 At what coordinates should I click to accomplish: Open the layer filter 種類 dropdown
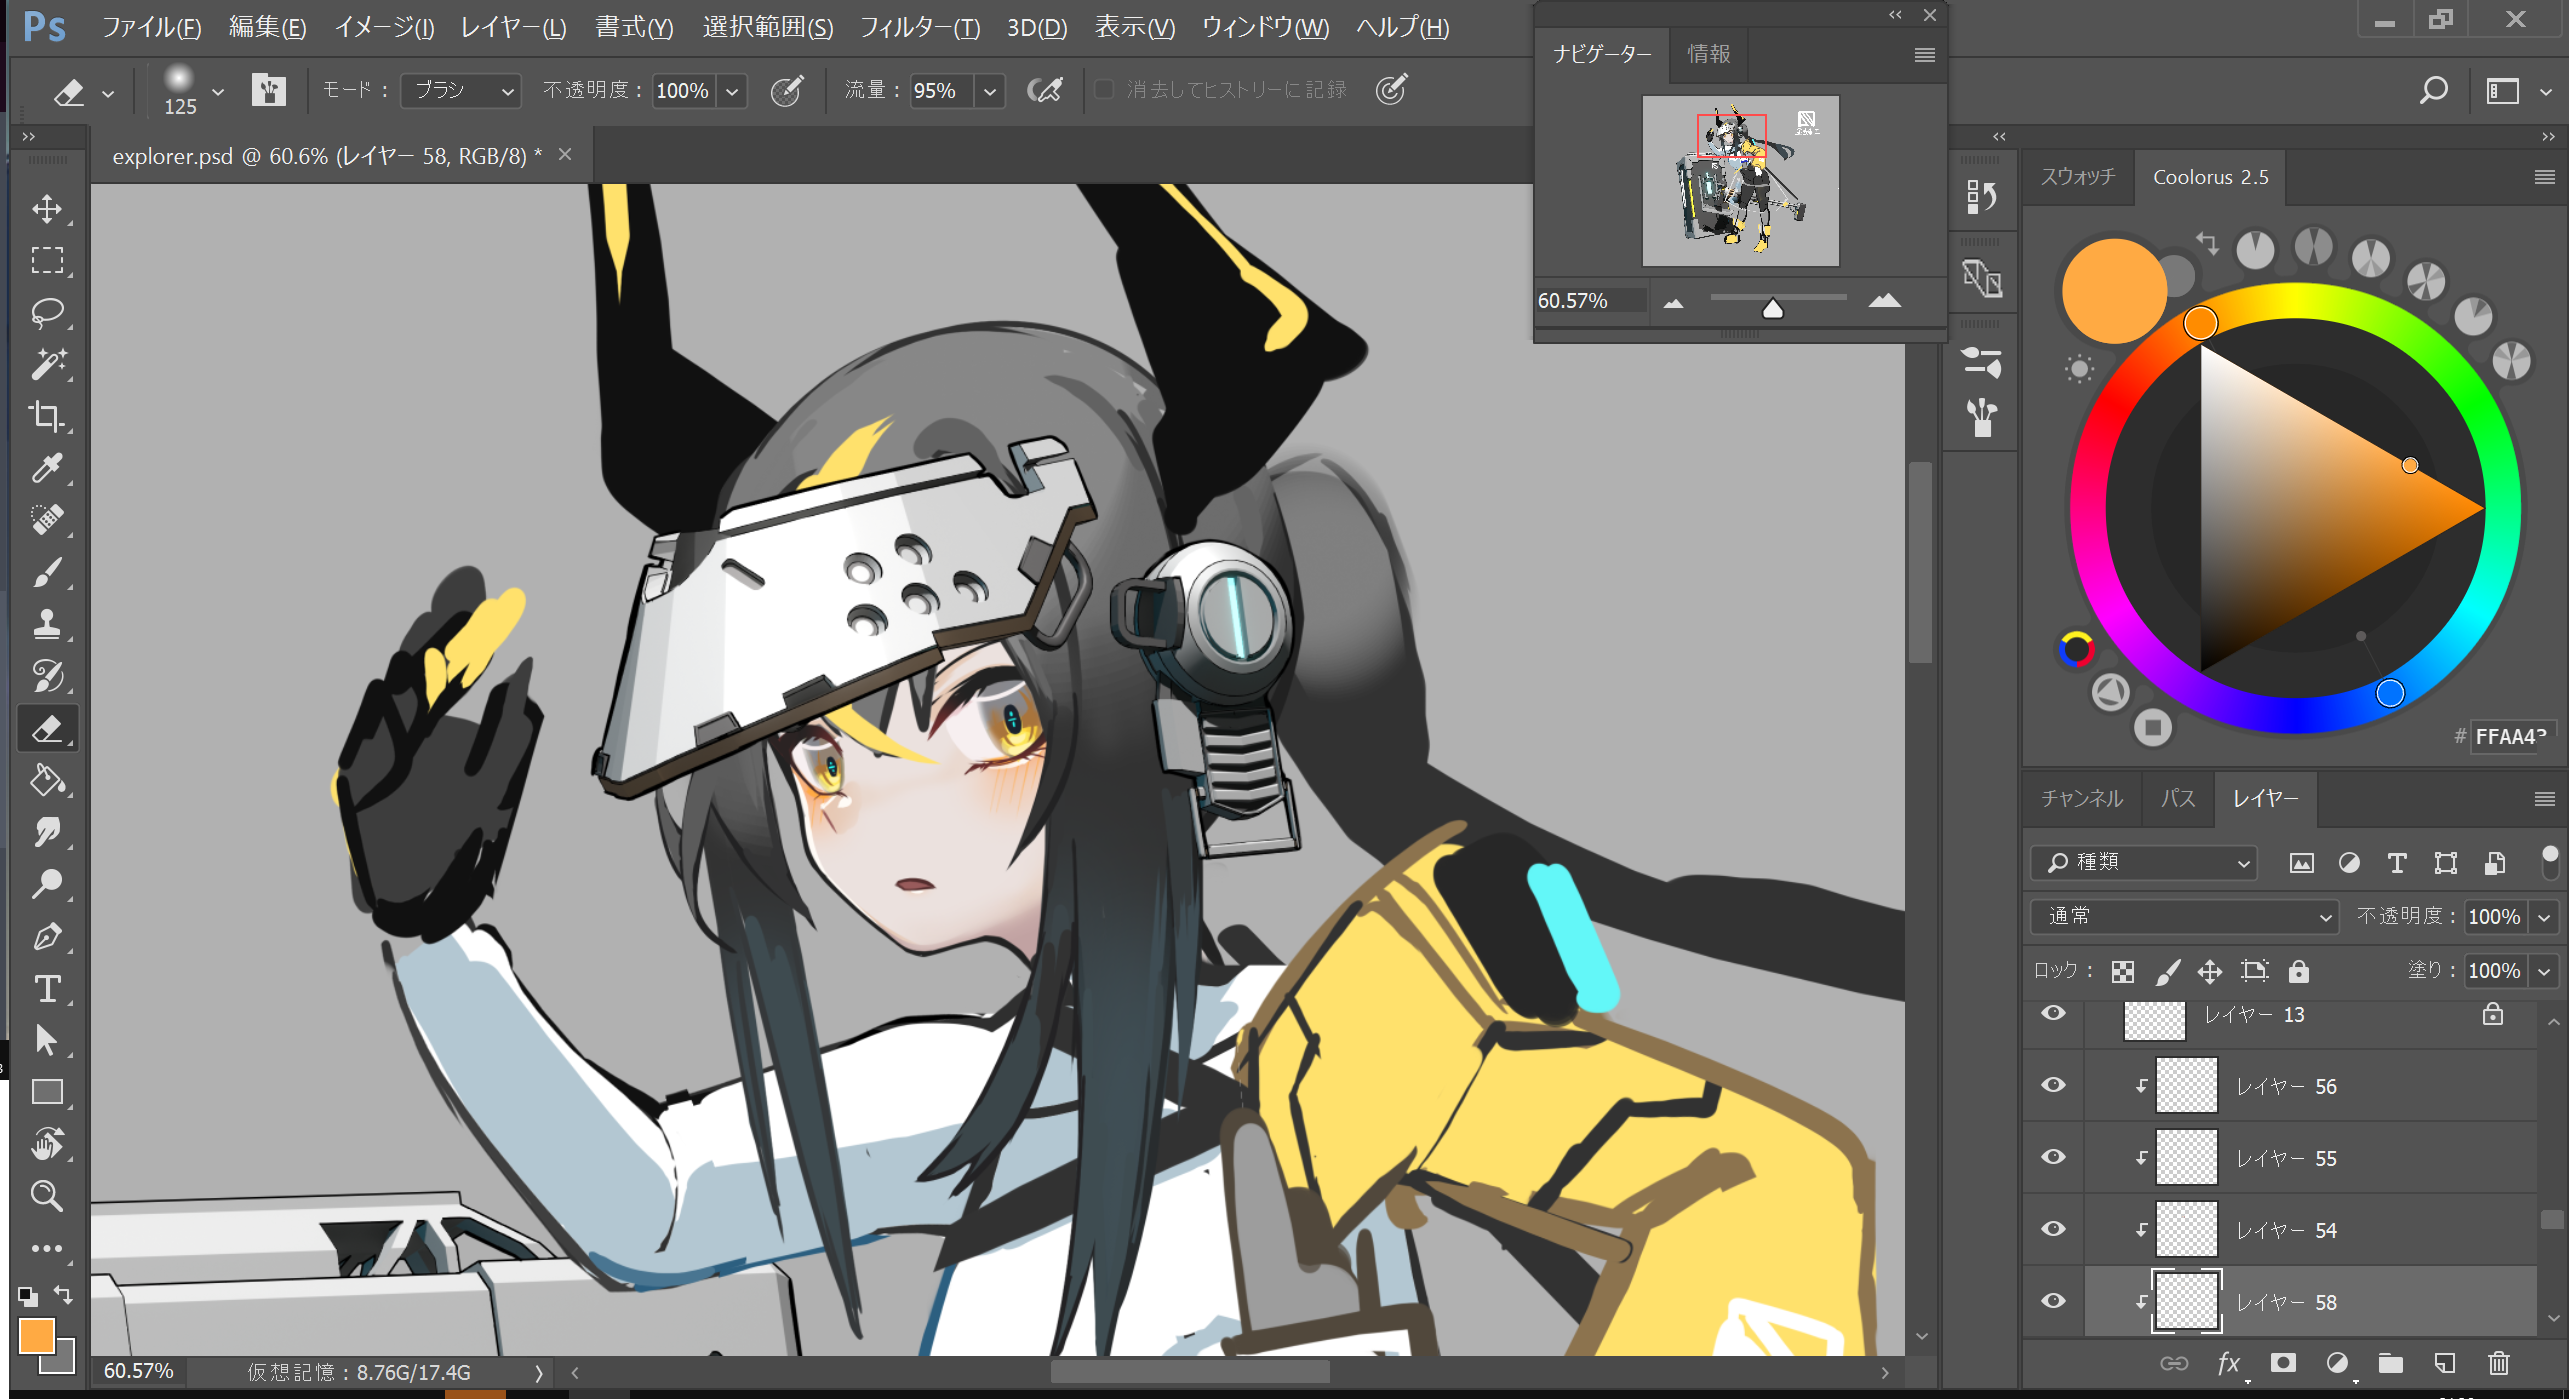(2144, 862)
